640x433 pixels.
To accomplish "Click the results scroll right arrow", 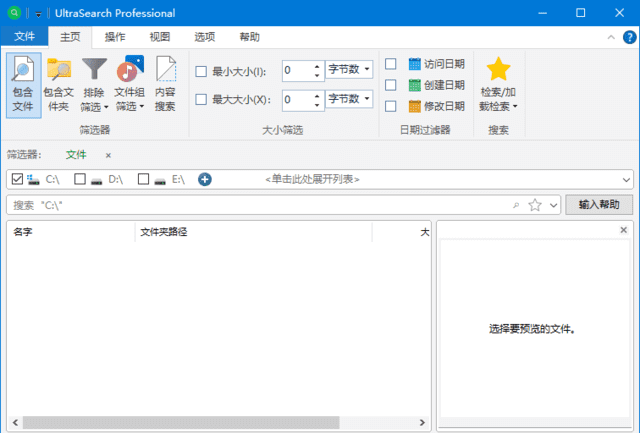I will pos(422,422).
